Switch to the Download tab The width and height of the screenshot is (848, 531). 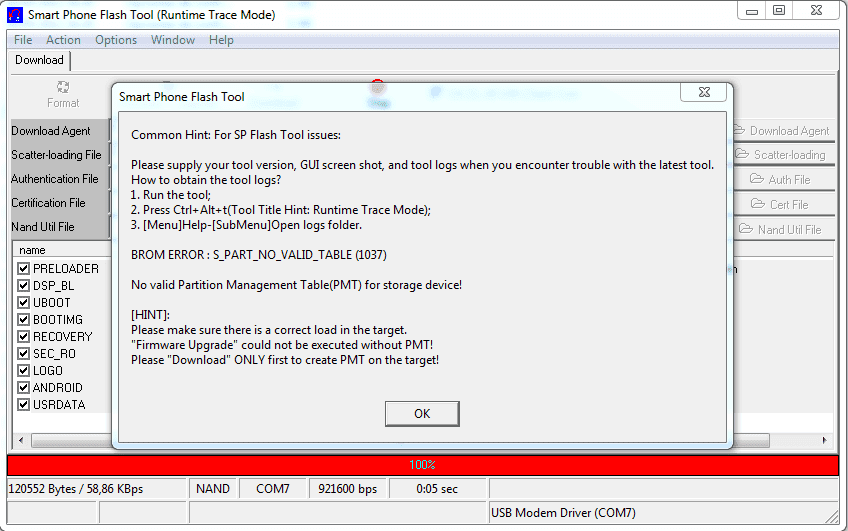point(39,60)
